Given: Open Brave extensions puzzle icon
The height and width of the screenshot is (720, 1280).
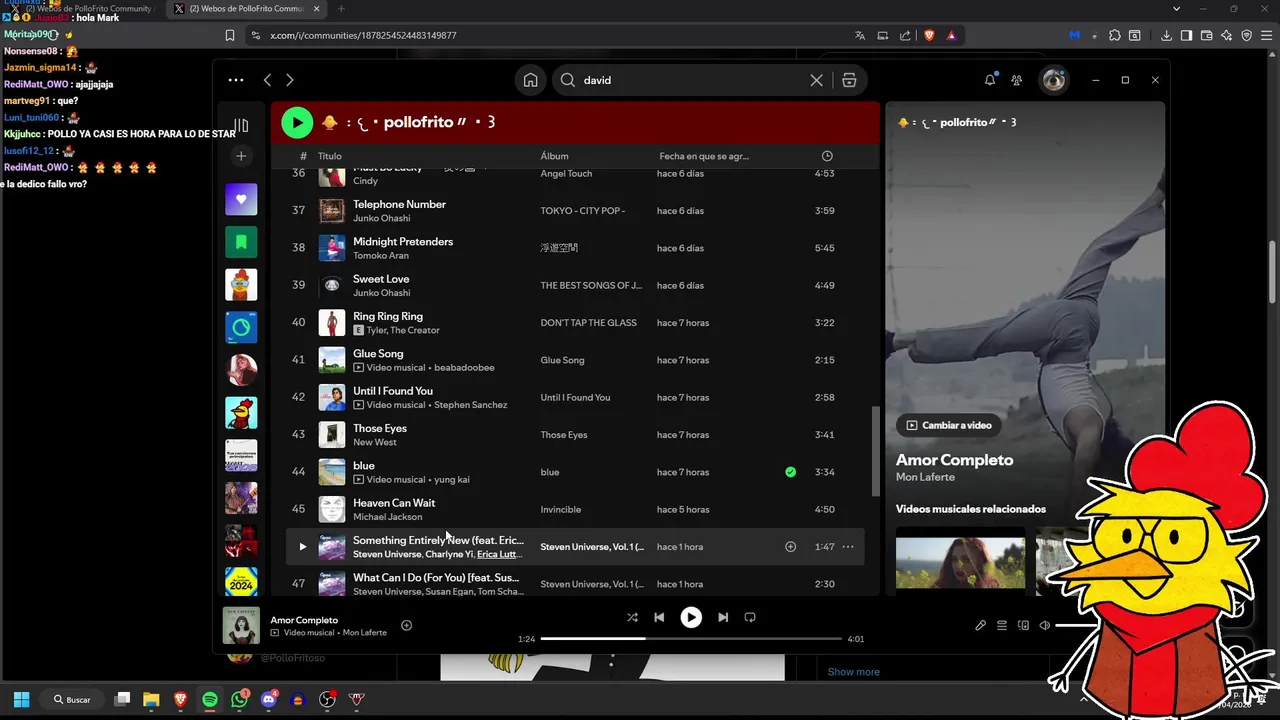Looking at the screenshot, I should click(x=1115, y=35).
